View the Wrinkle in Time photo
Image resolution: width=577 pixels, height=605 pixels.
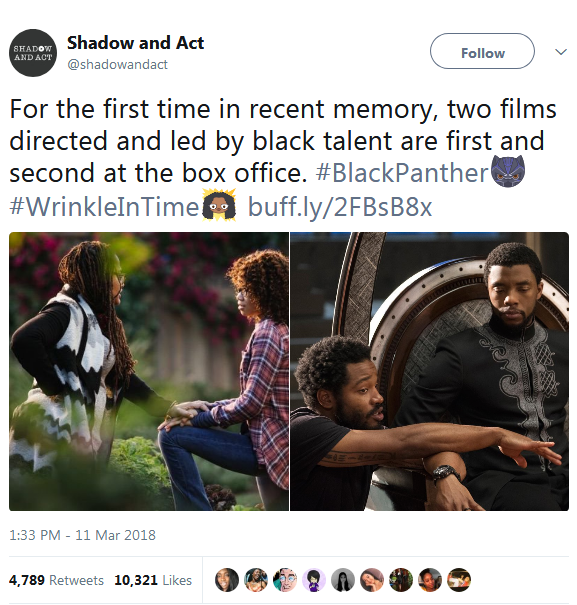tap(149, 371)
